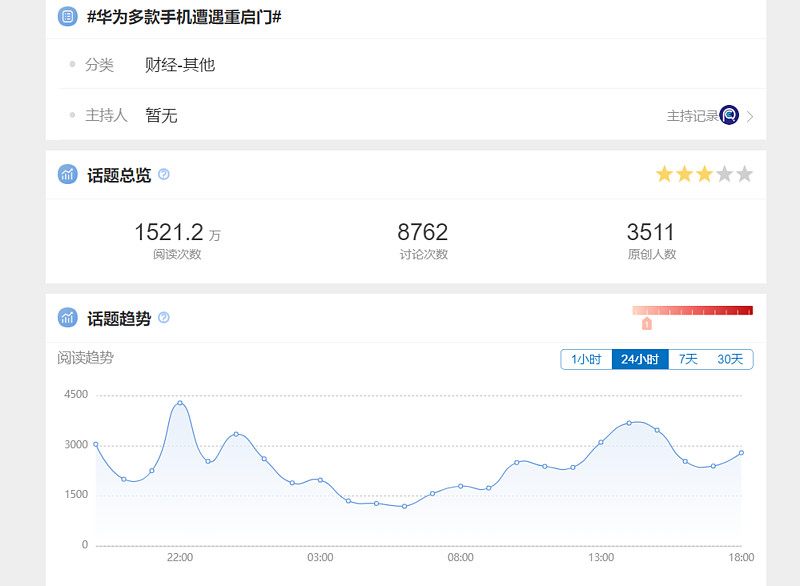
Task: Click the 22:00 x-axis label
Action: 180,557
